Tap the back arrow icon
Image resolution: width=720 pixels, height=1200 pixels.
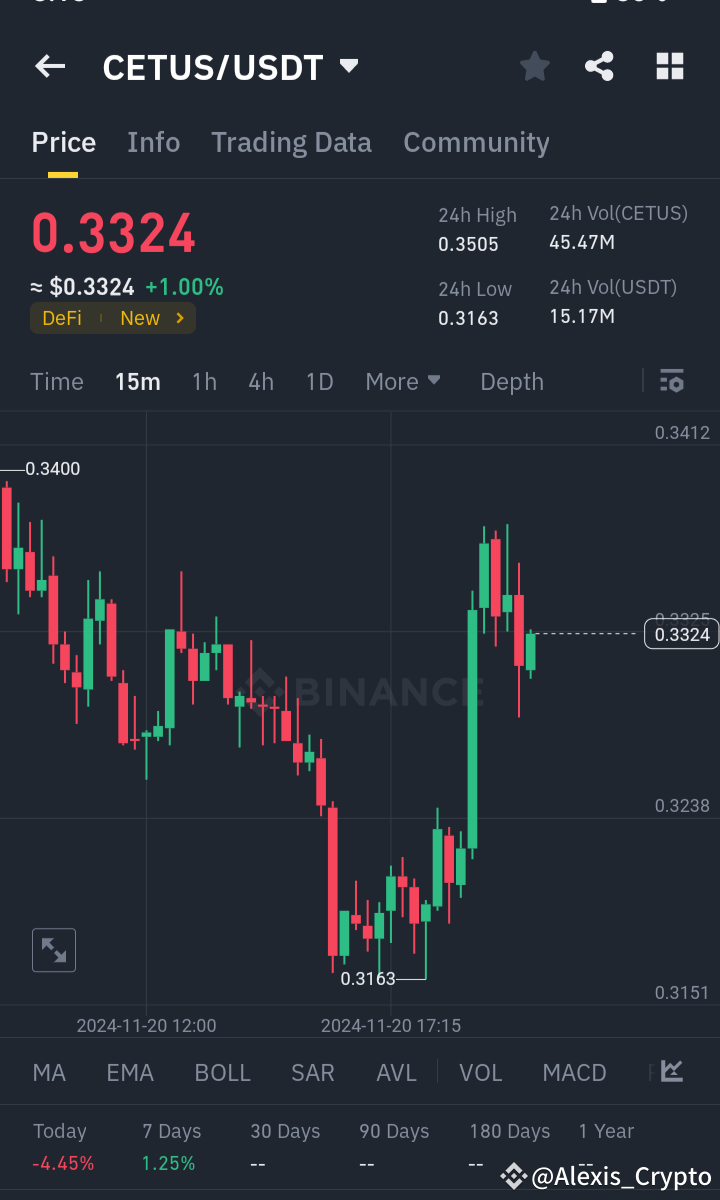point(49,67)
